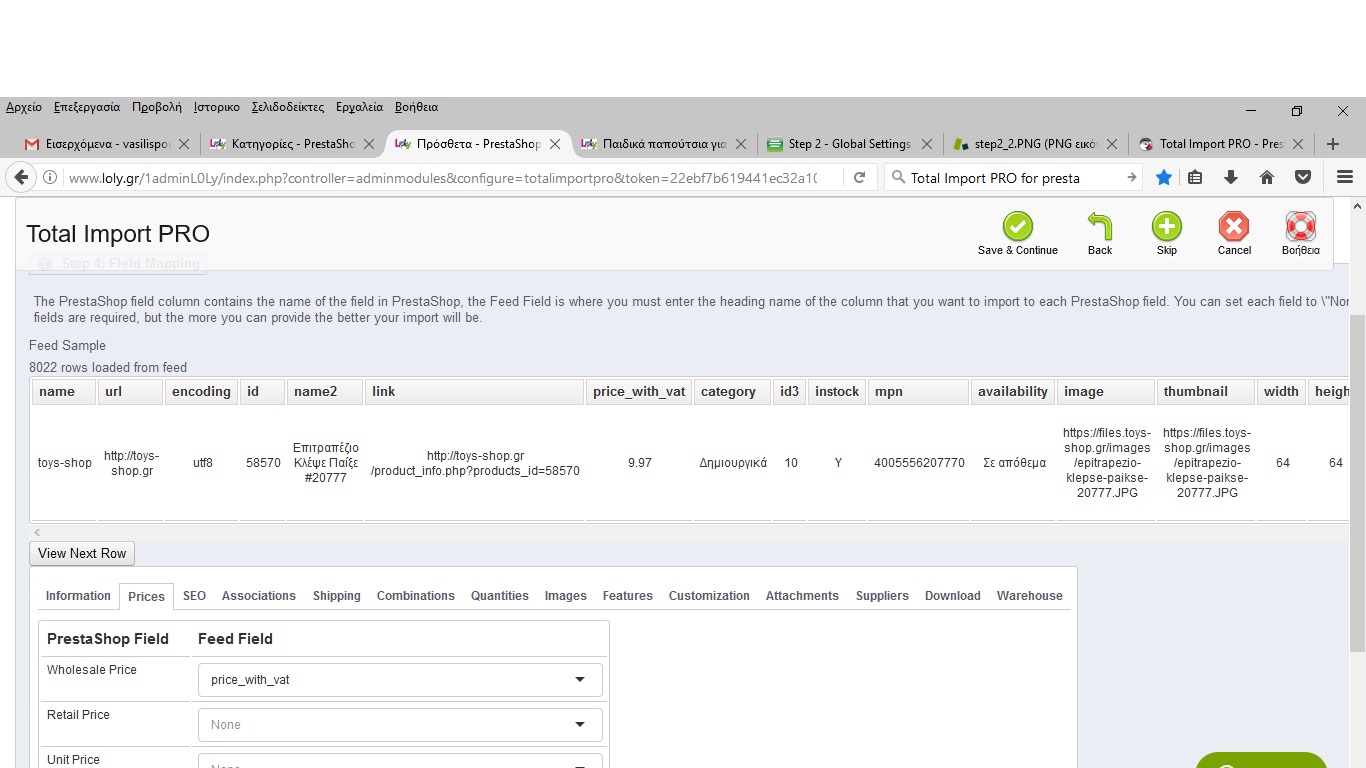Image resolution: width=1366 pixels, height=768 pixels.
Task: Open the Βοήθεια menu in the menu bar
Action: tap(416, 107)
